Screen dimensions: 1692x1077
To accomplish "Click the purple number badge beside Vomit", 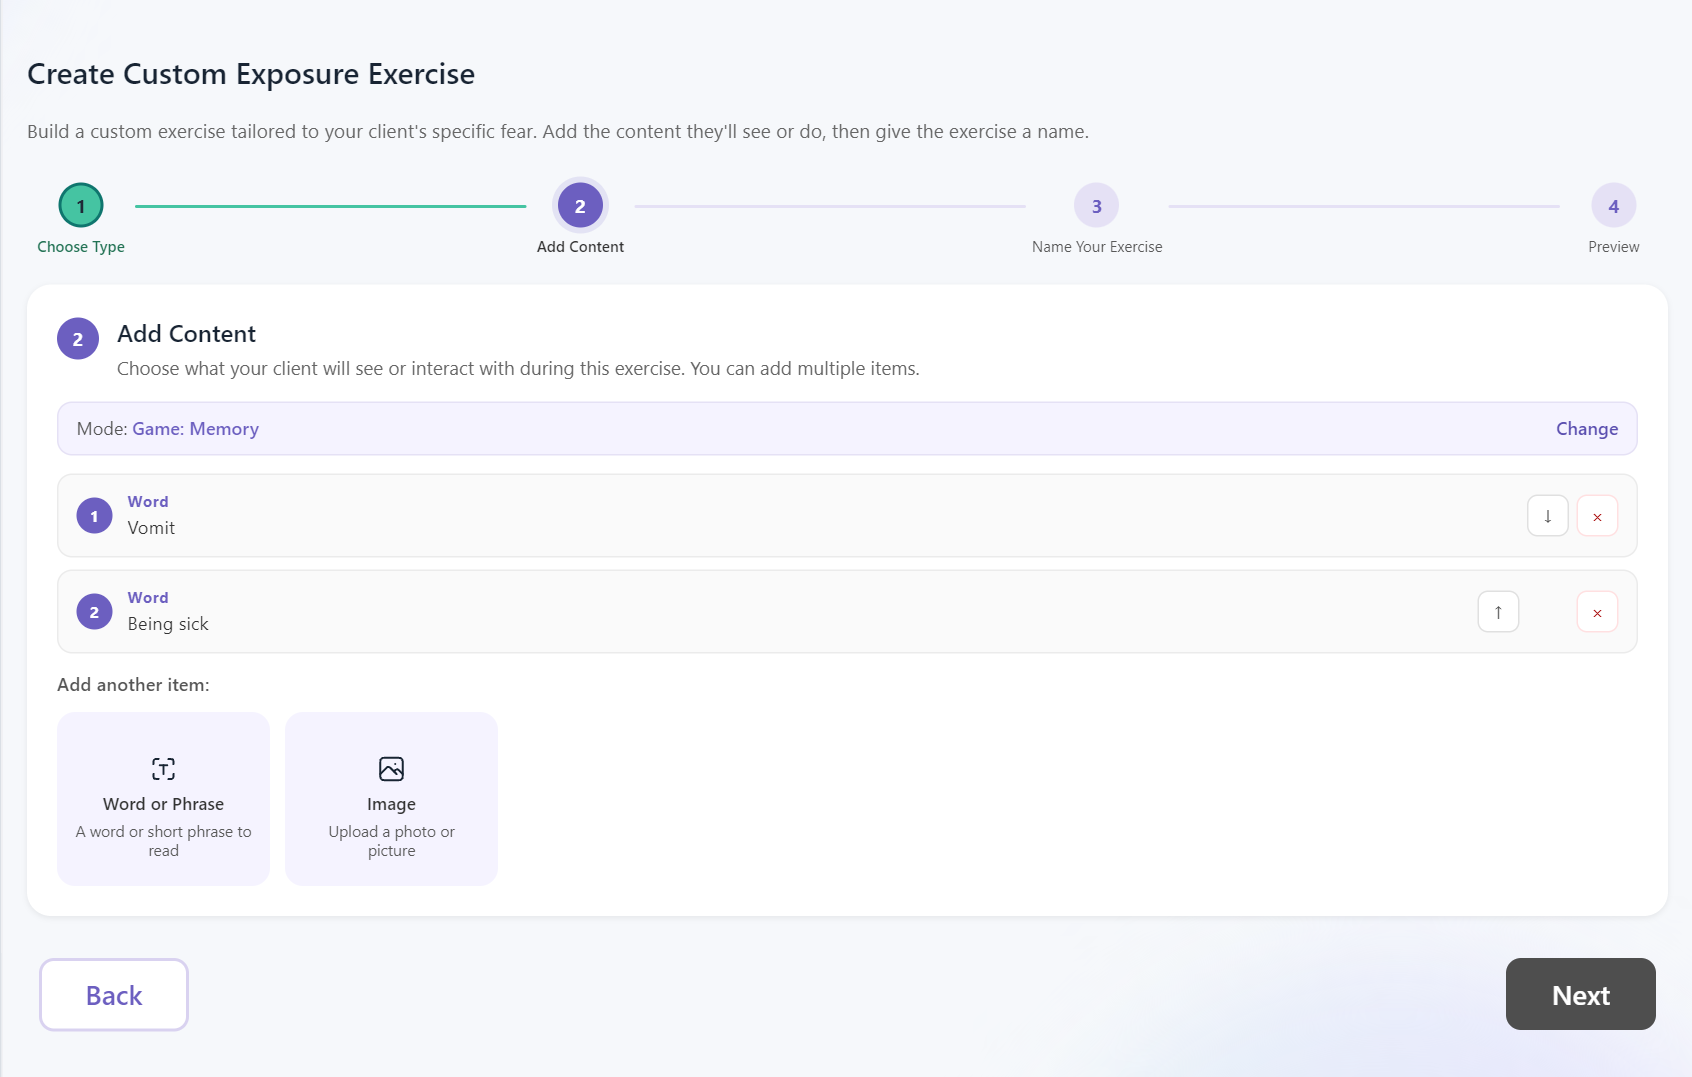I will [94, 516].
